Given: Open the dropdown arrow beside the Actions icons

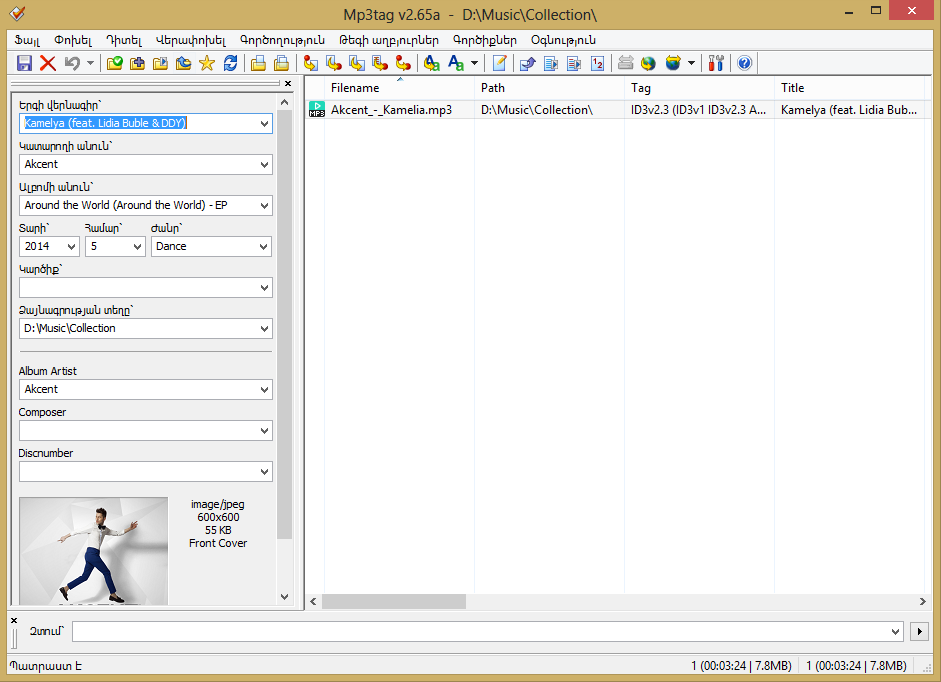Looking at the screenshot, I should click(x=474, y=63).
